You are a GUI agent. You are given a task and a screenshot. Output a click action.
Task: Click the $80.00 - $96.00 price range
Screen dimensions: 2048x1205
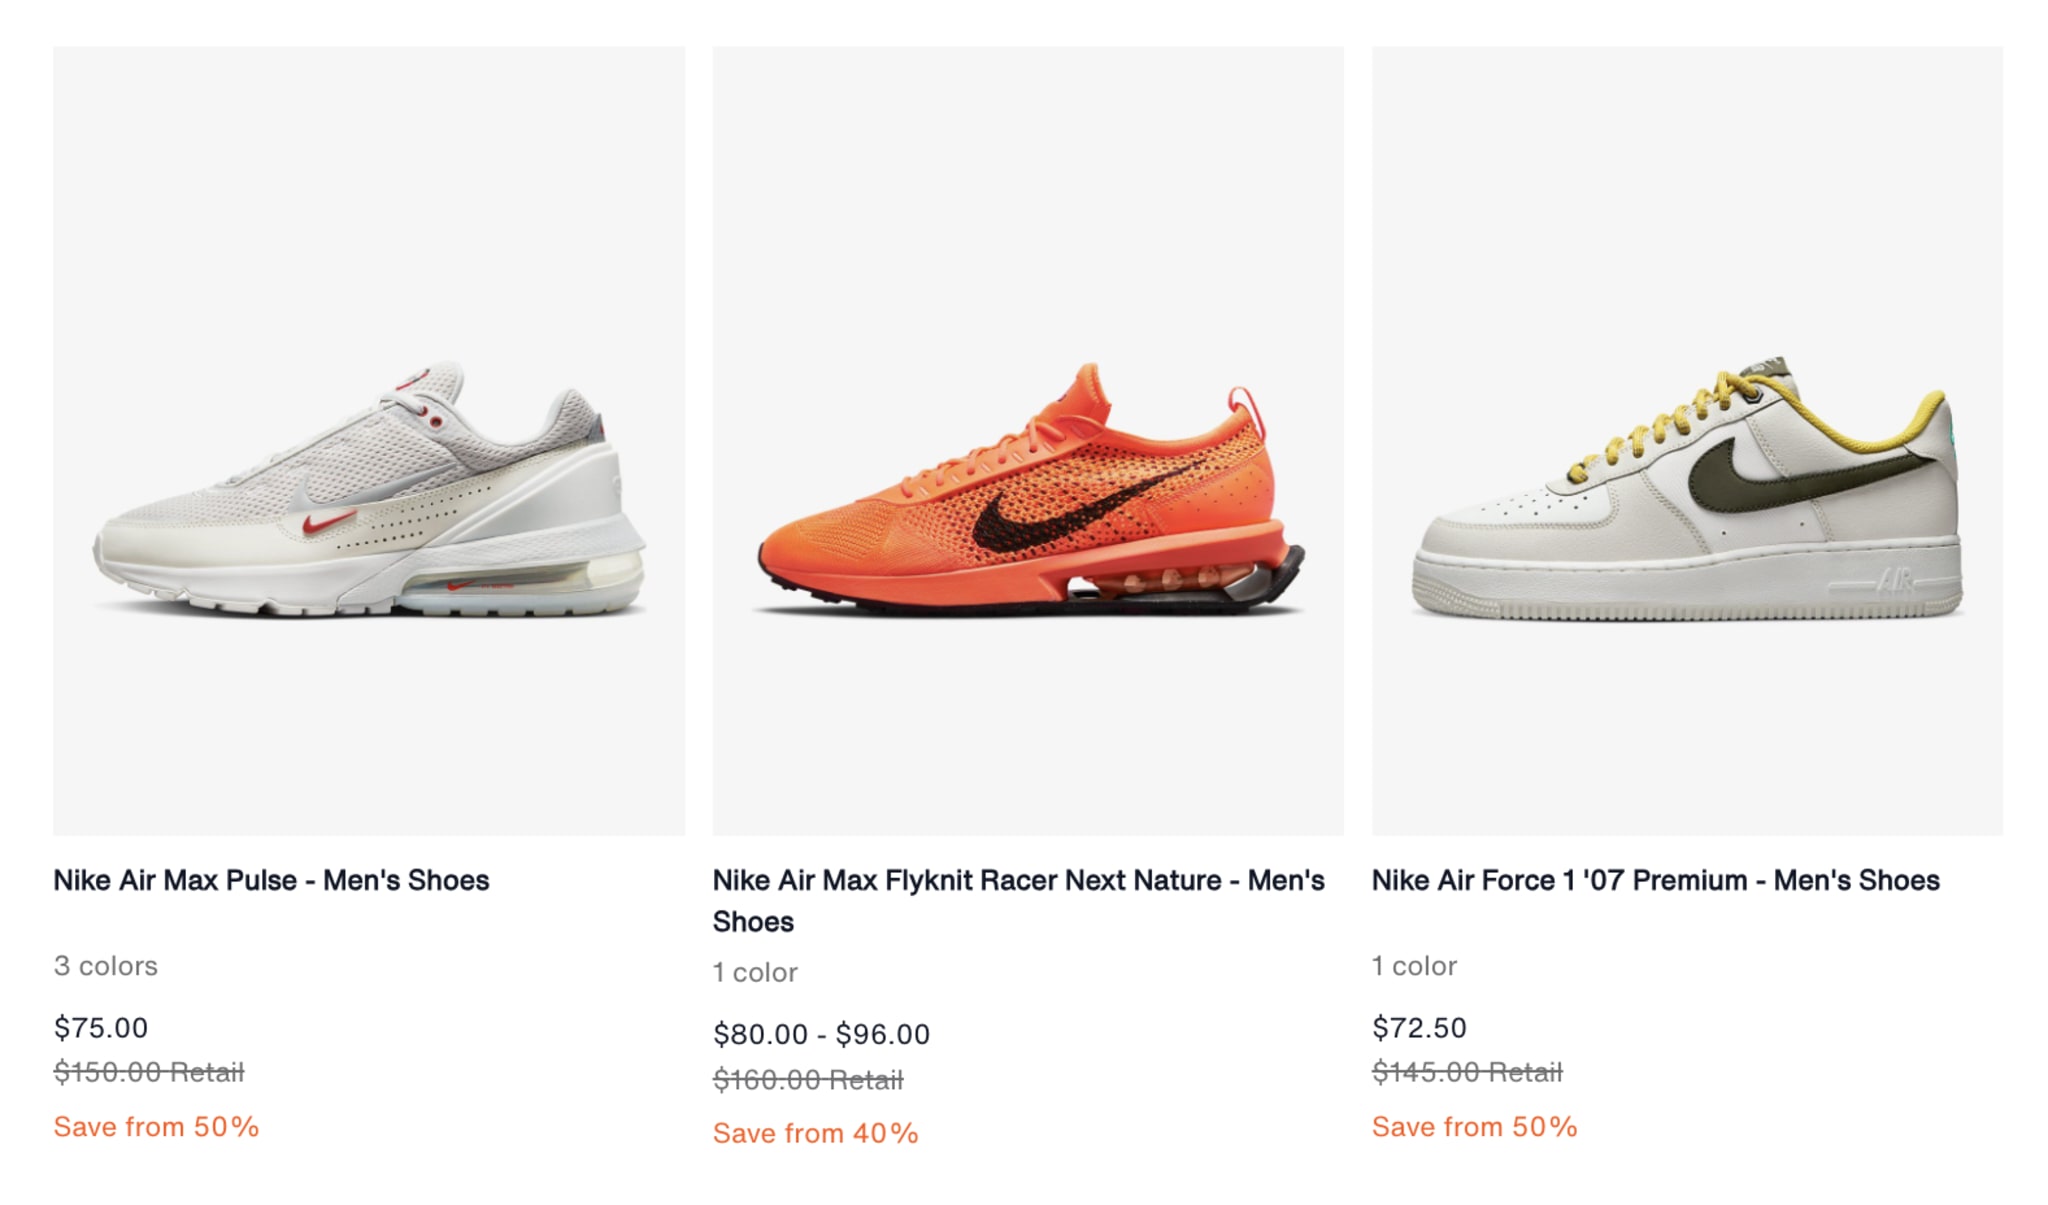pos(822,1034)
